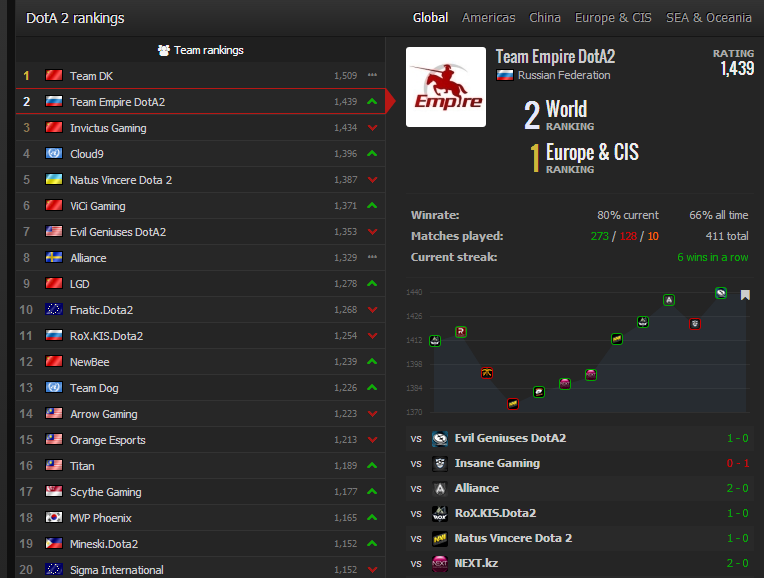Click the green up arrow for NewBee

pyautogui.click(x=372, y=361)
